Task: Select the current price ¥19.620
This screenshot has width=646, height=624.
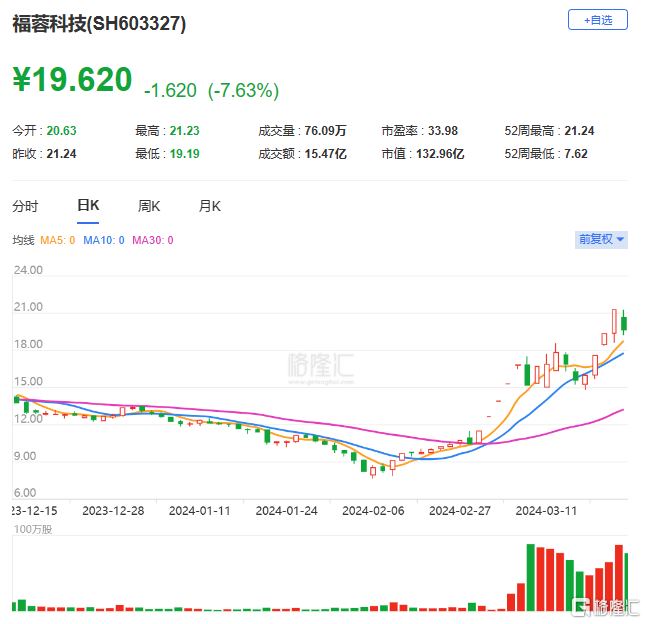Action: [73, 79]
